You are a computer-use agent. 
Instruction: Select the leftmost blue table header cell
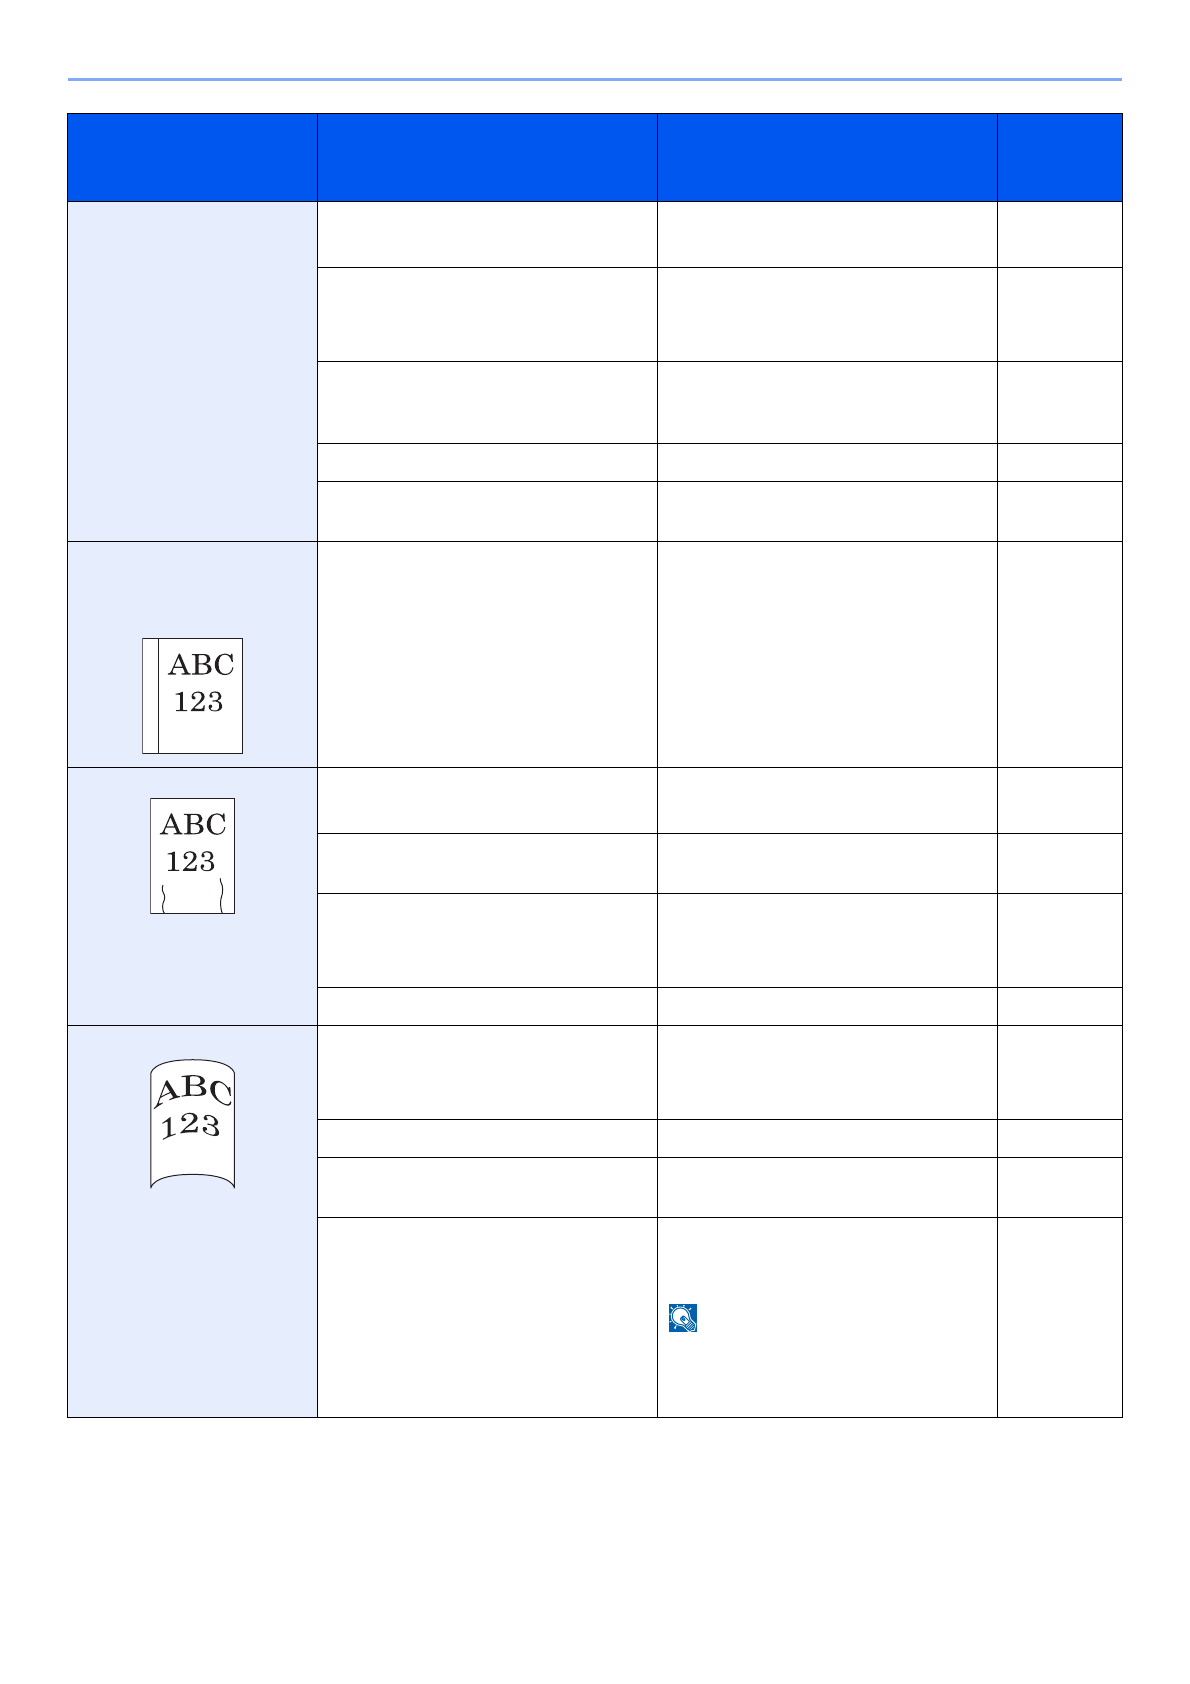(x=192, y=158)
